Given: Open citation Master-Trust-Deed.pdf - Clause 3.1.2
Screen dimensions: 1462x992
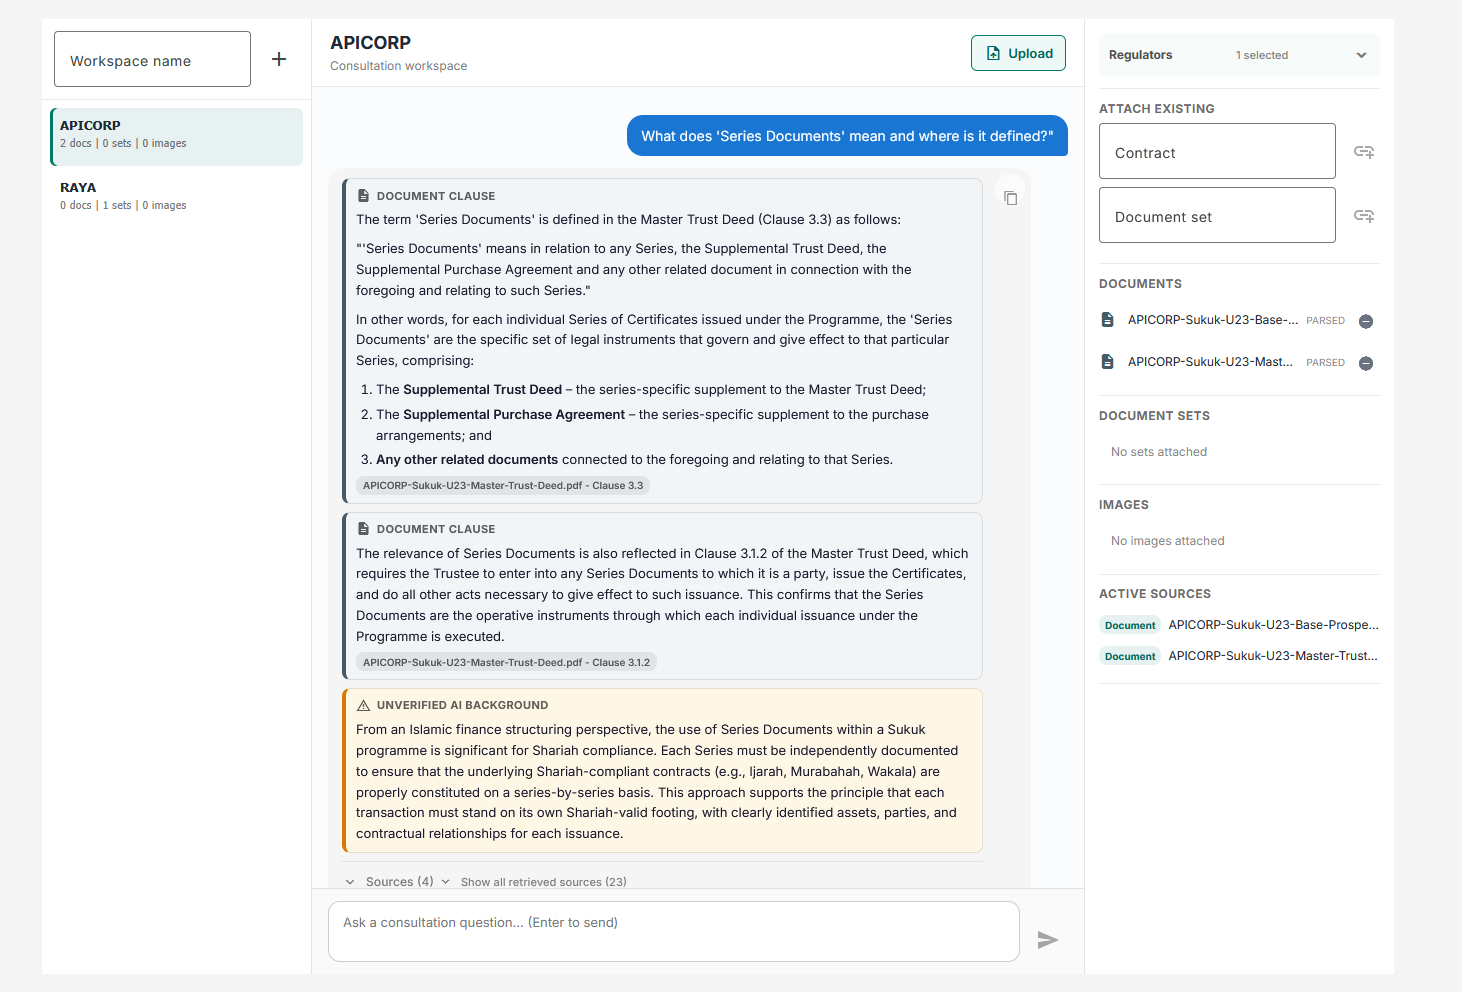Looking at the screenshot, I should 506,662.
